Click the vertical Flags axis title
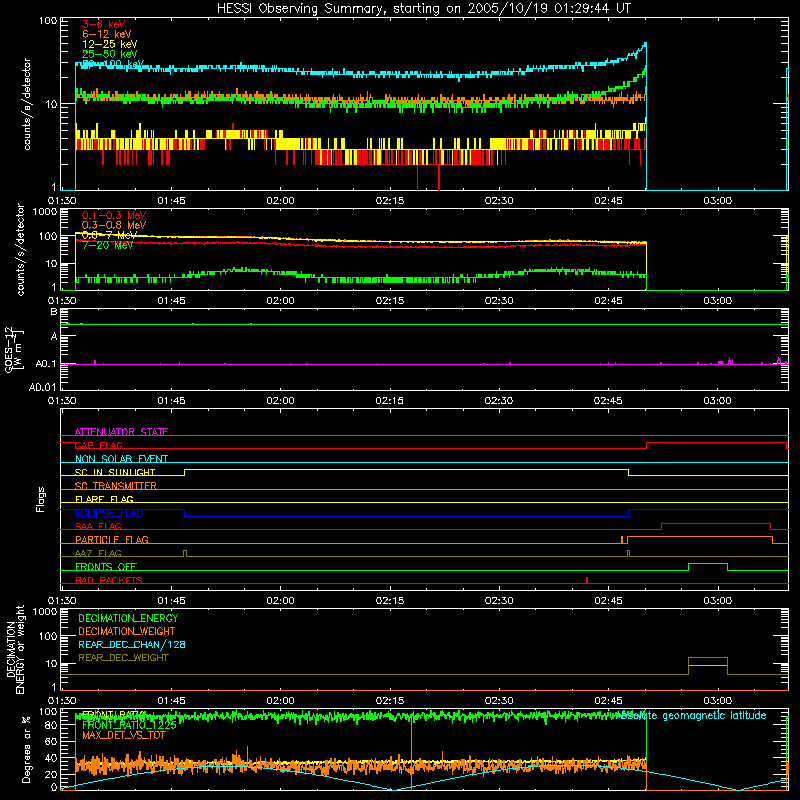The width and height of the screenshot is (800, 800). coord(41,499)
